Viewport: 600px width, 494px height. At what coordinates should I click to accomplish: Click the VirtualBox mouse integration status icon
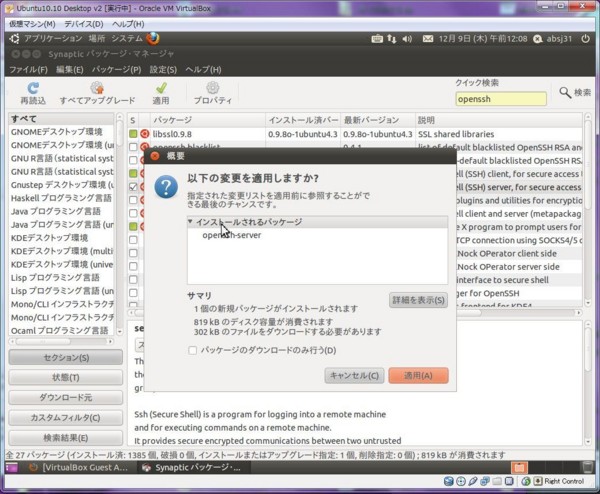coord(526,481)
